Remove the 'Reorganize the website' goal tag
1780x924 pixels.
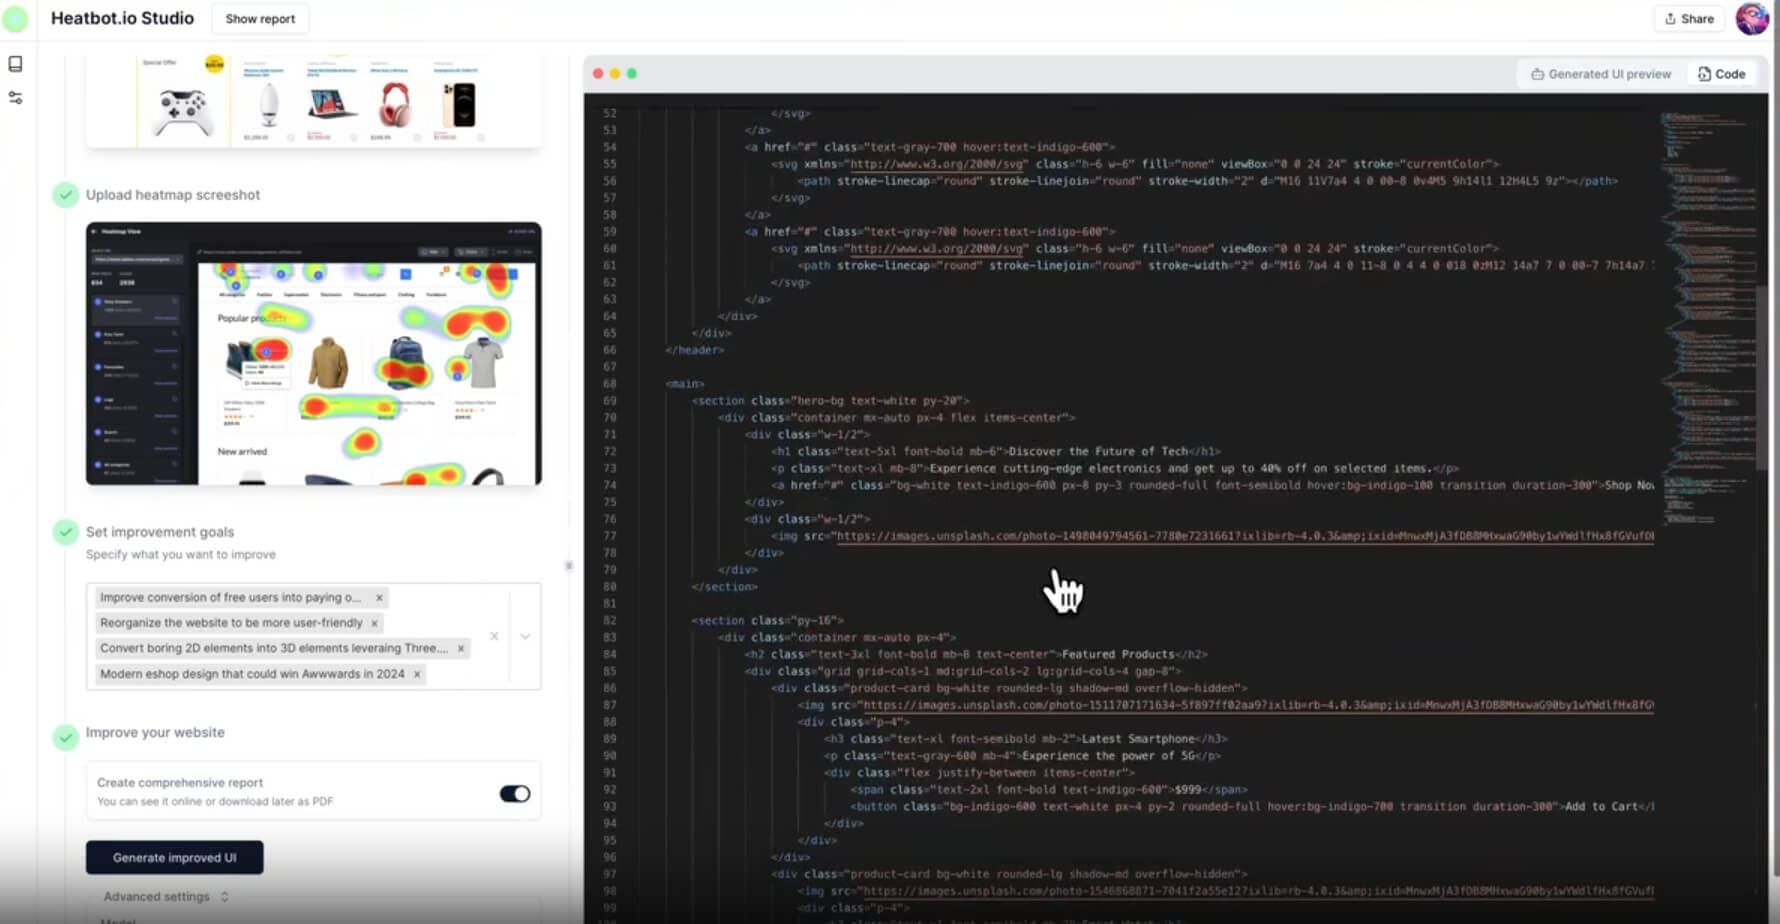click(x=374, y=623)
